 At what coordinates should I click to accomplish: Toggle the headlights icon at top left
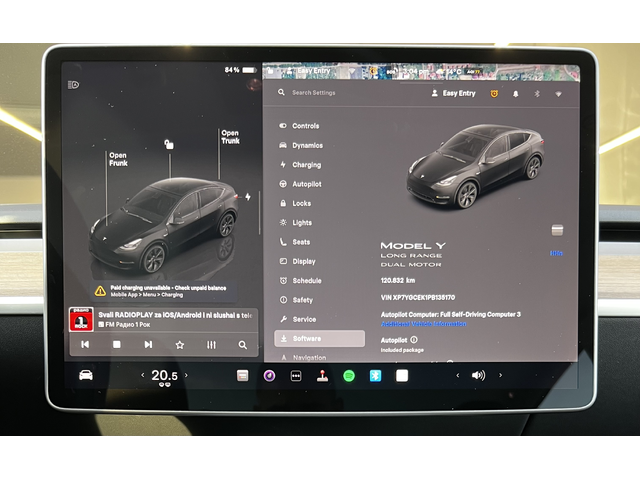pos(73,85)
